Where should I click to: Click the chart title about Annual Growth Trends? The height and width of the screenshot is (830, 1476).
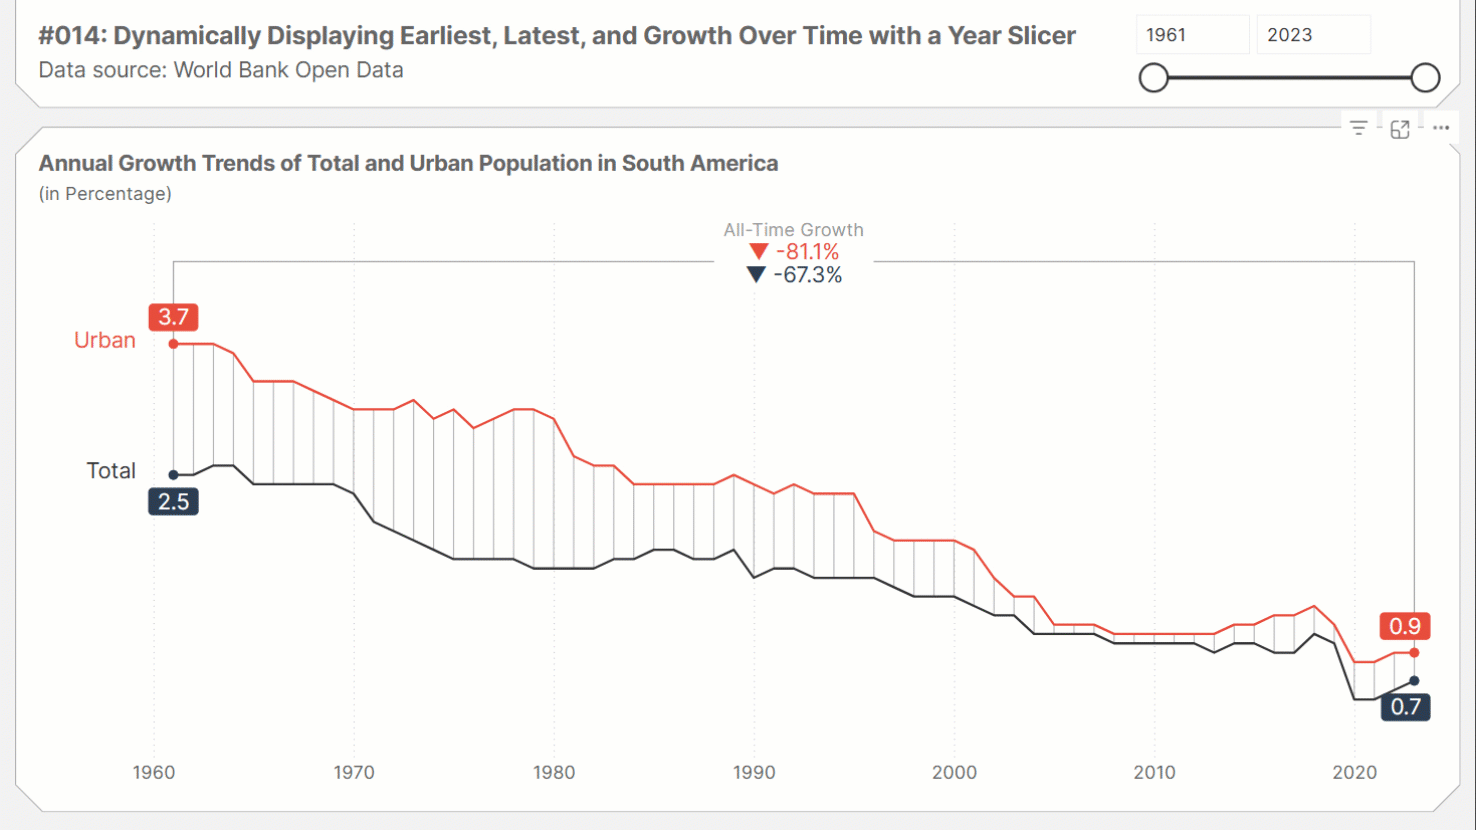[x=408, y=163]
